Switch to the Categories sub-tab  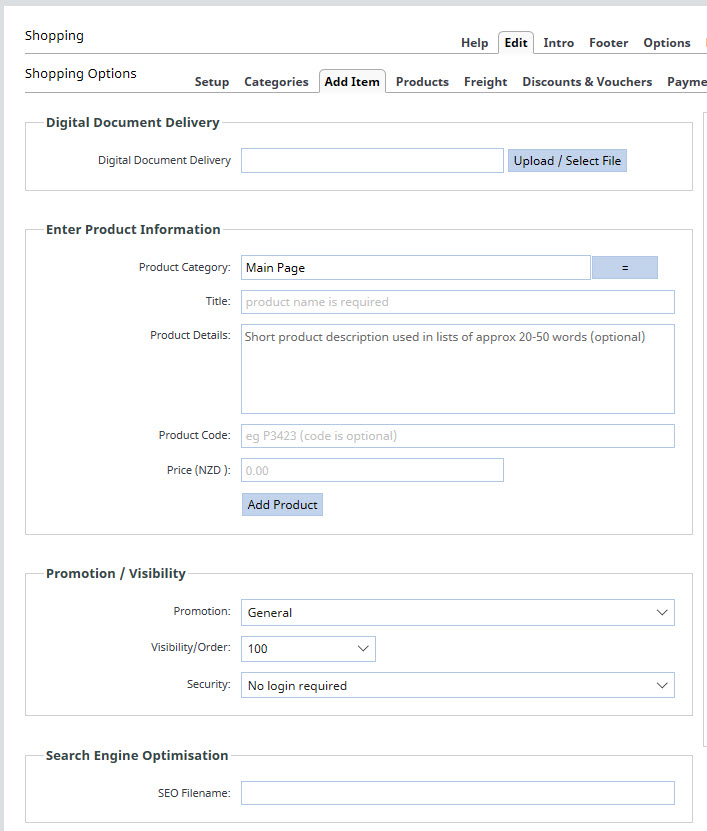click(x=276, y=82)
